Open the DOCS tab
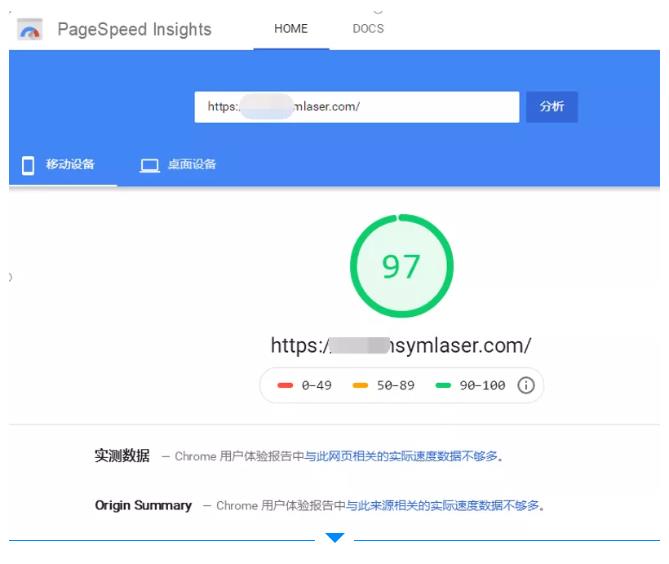 pos(368,29)
